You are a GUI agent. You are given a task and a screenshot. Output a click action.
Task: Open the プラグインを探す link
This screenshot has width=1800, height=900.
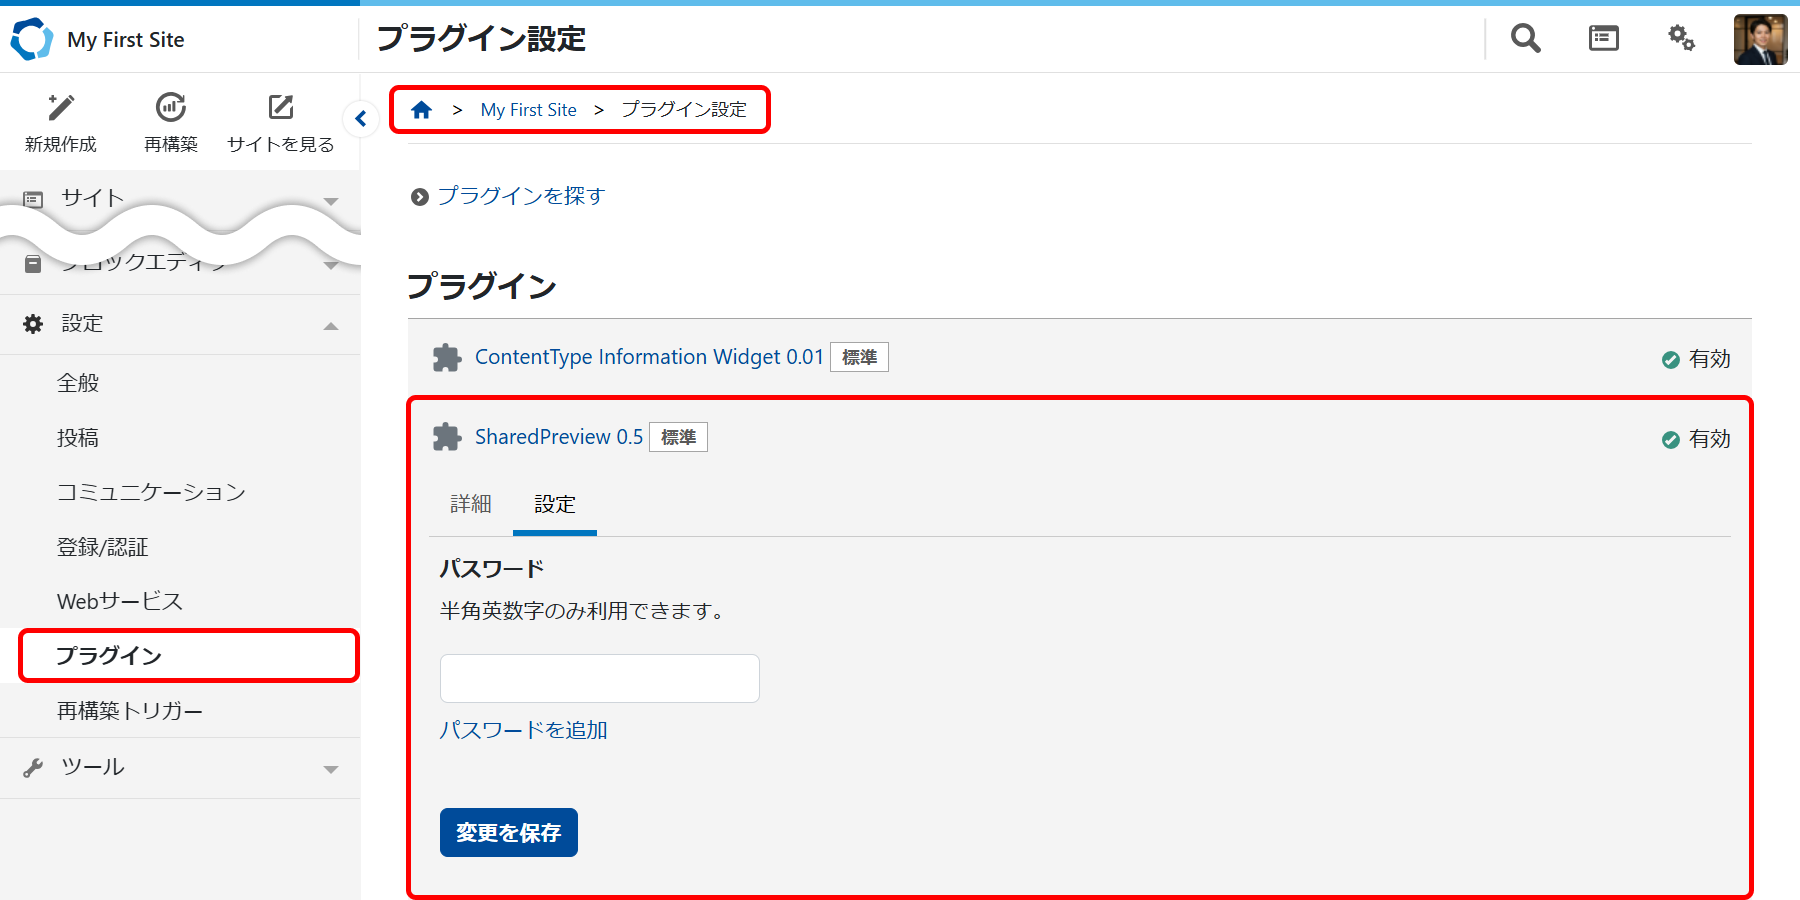(519, 196)
